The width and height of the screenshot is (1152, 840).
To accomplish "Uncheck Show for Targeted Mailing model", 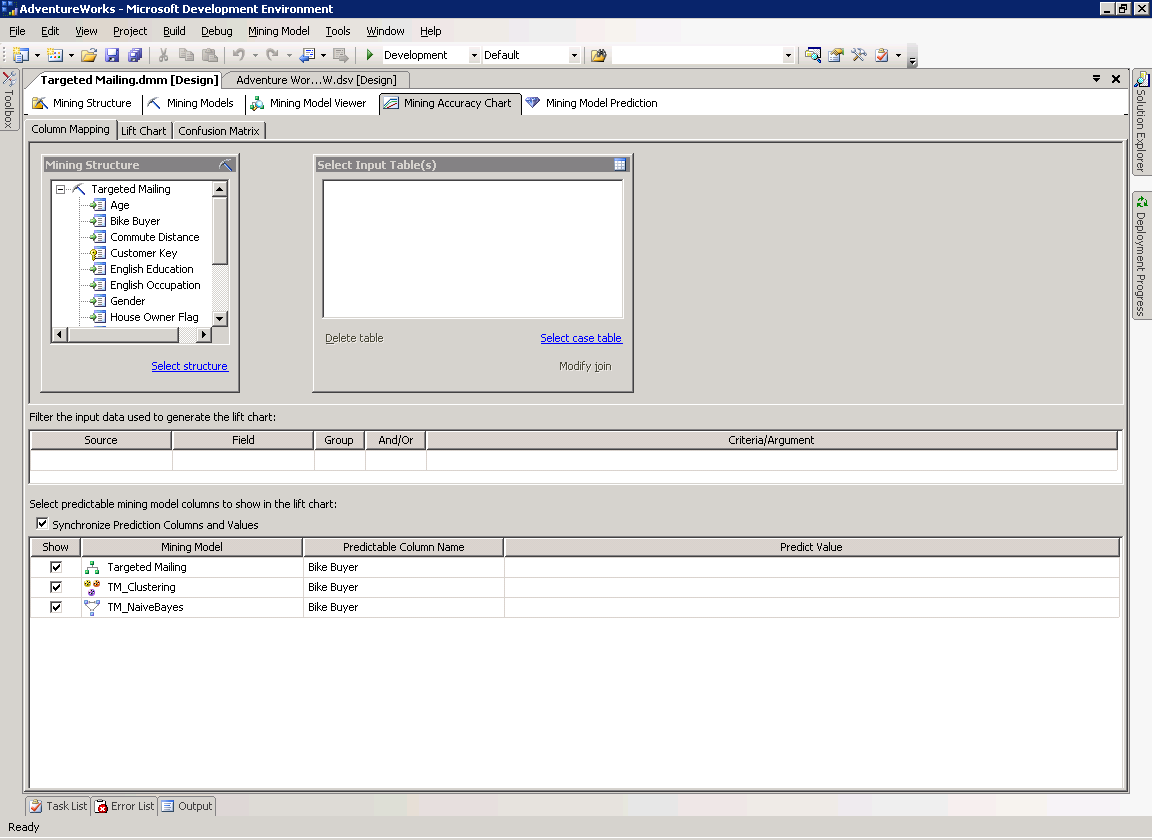I will pos(56,567).
